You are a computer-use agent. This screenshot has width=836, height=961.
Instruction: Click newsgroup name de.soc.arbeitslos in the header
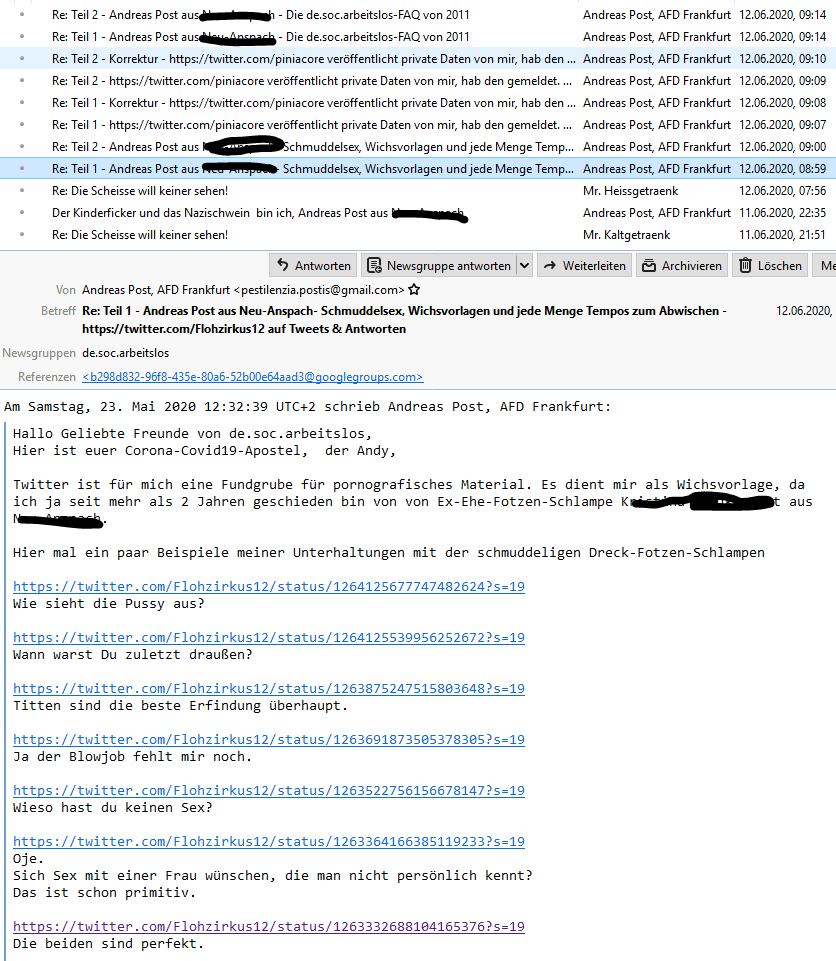point(126,353)
